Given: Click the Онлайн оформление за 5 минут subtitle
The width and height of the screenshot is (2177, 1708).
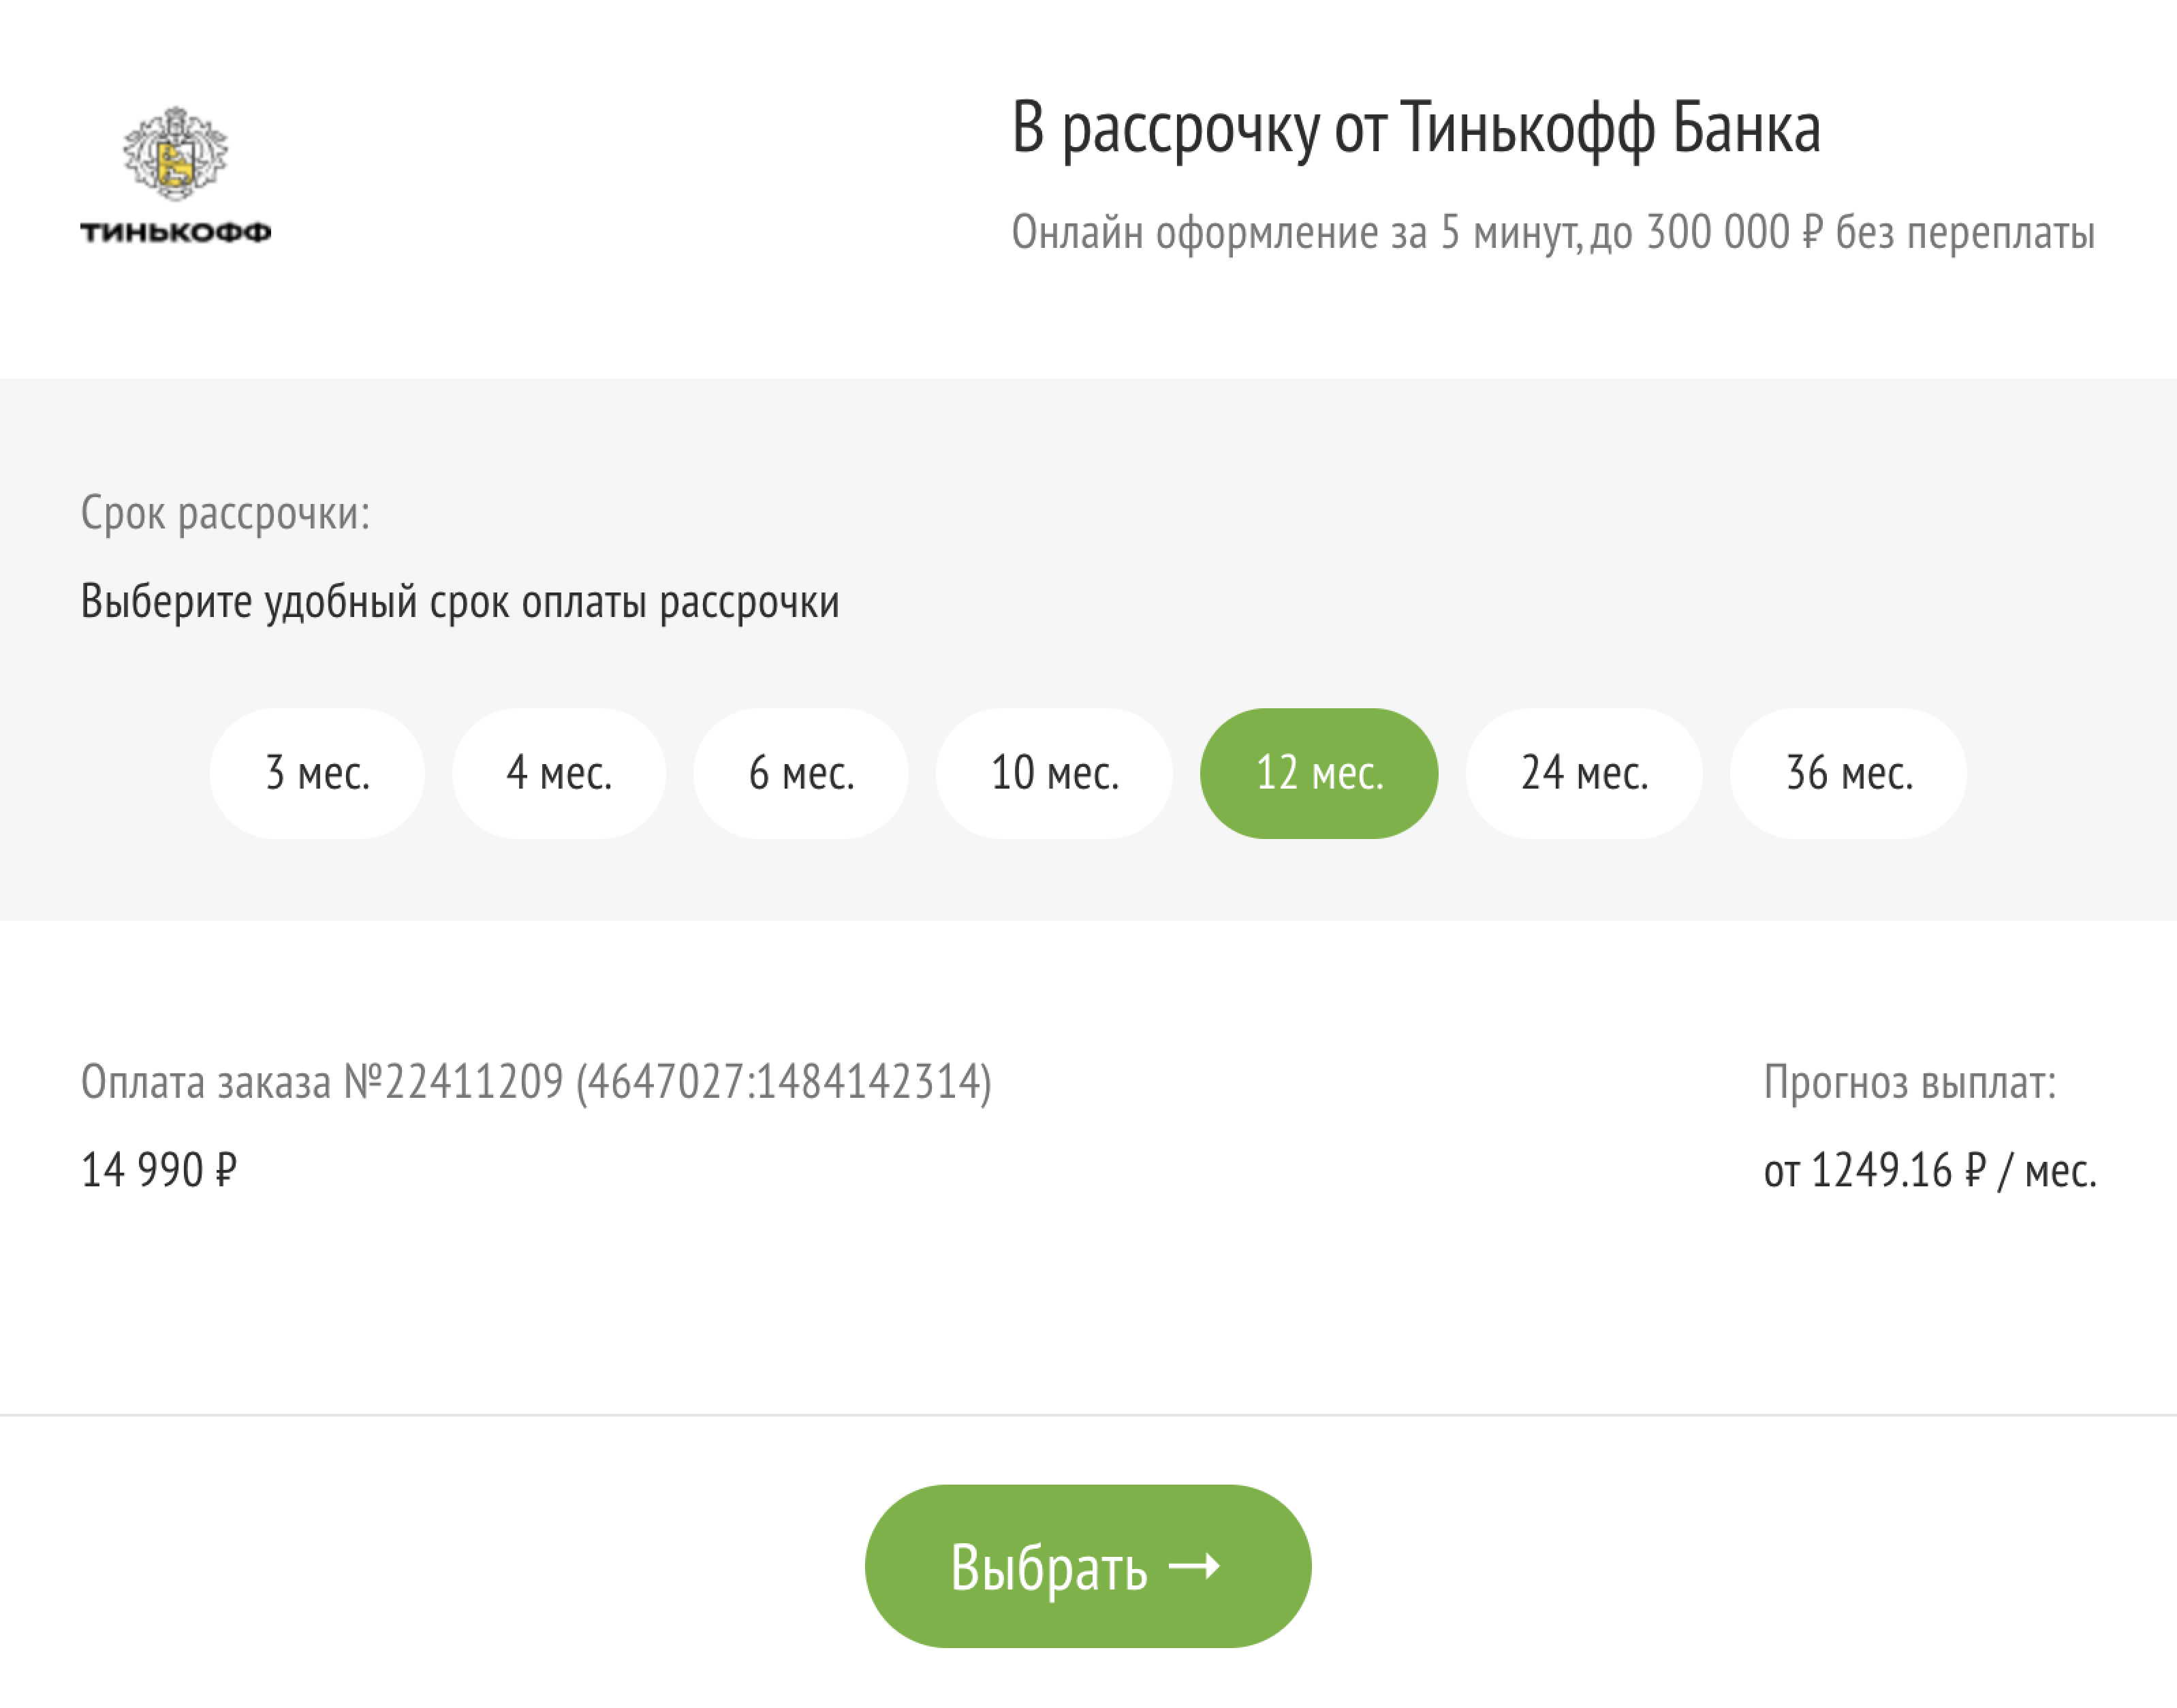Looking at the screenshot, I should click(x=1552, y=232).
